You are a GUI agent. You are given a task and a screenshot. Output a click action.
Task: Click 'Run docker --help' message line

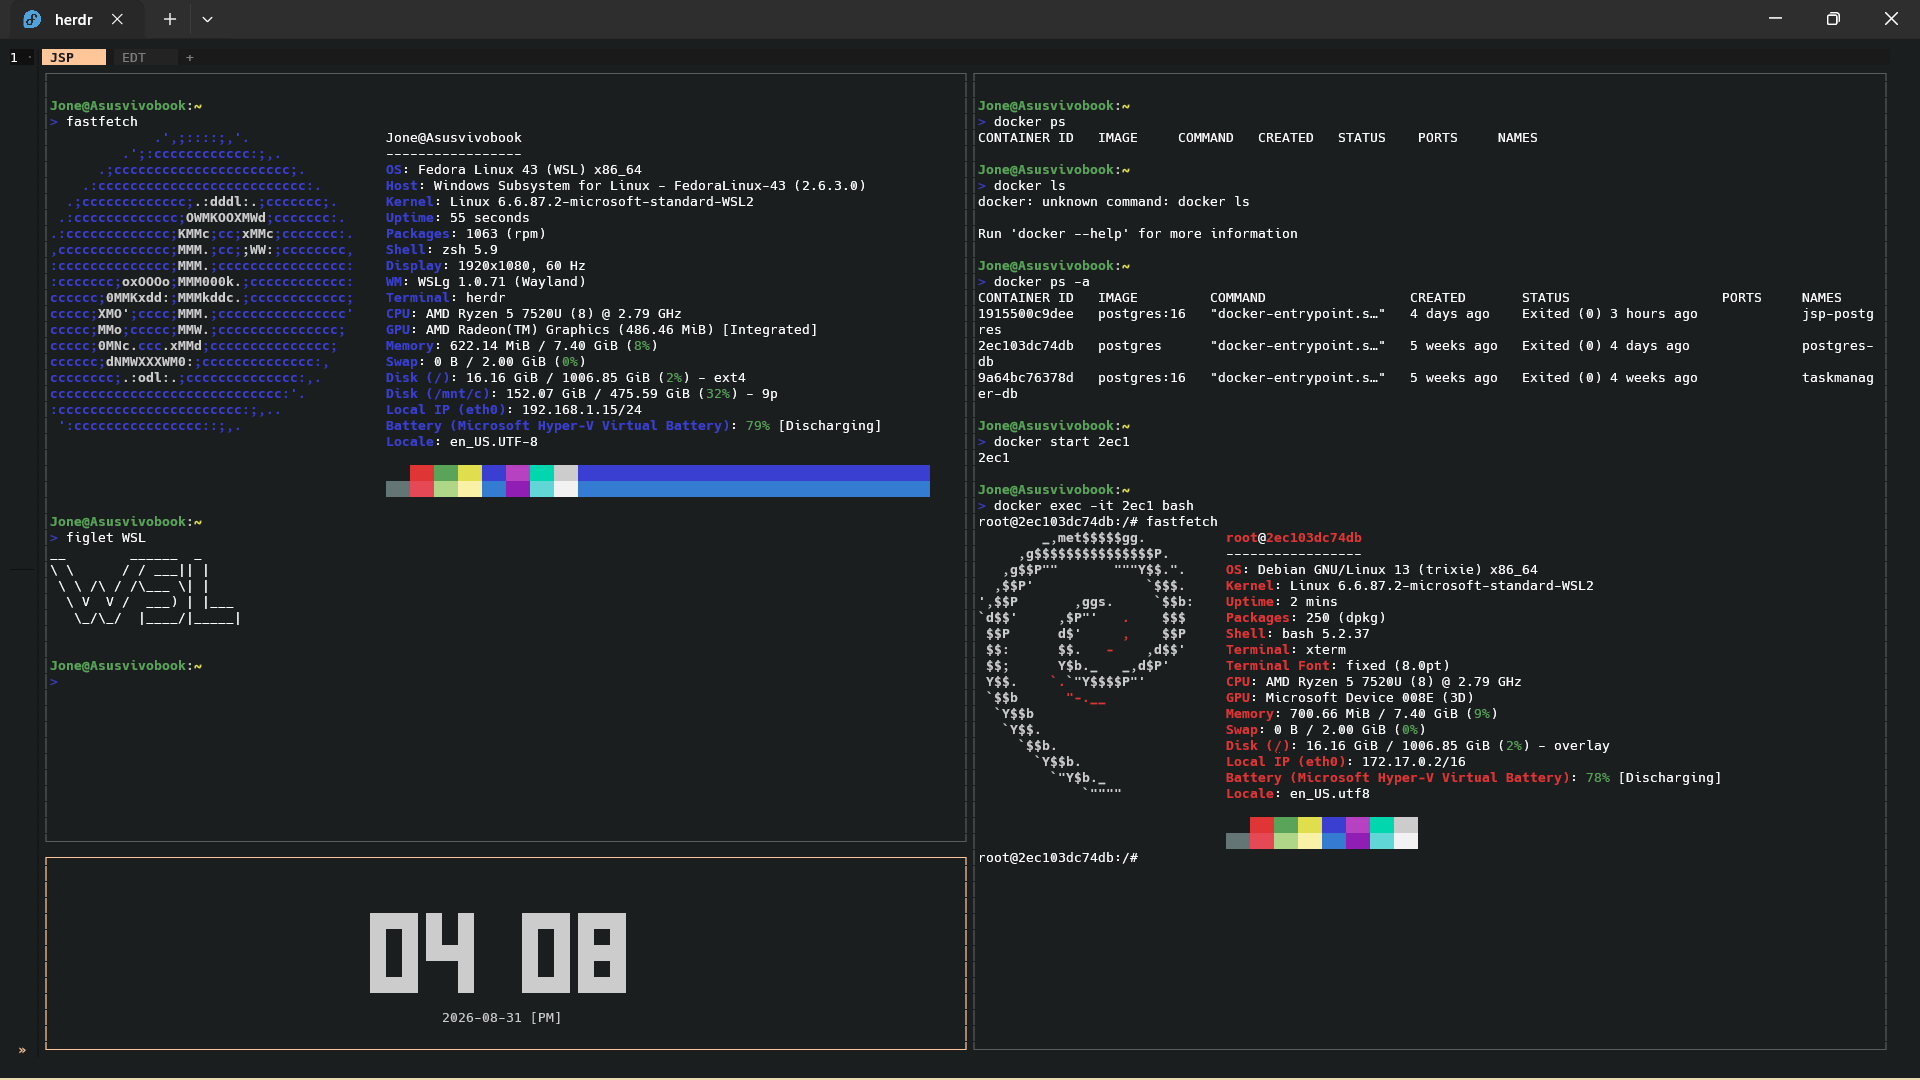[1138, 234]
